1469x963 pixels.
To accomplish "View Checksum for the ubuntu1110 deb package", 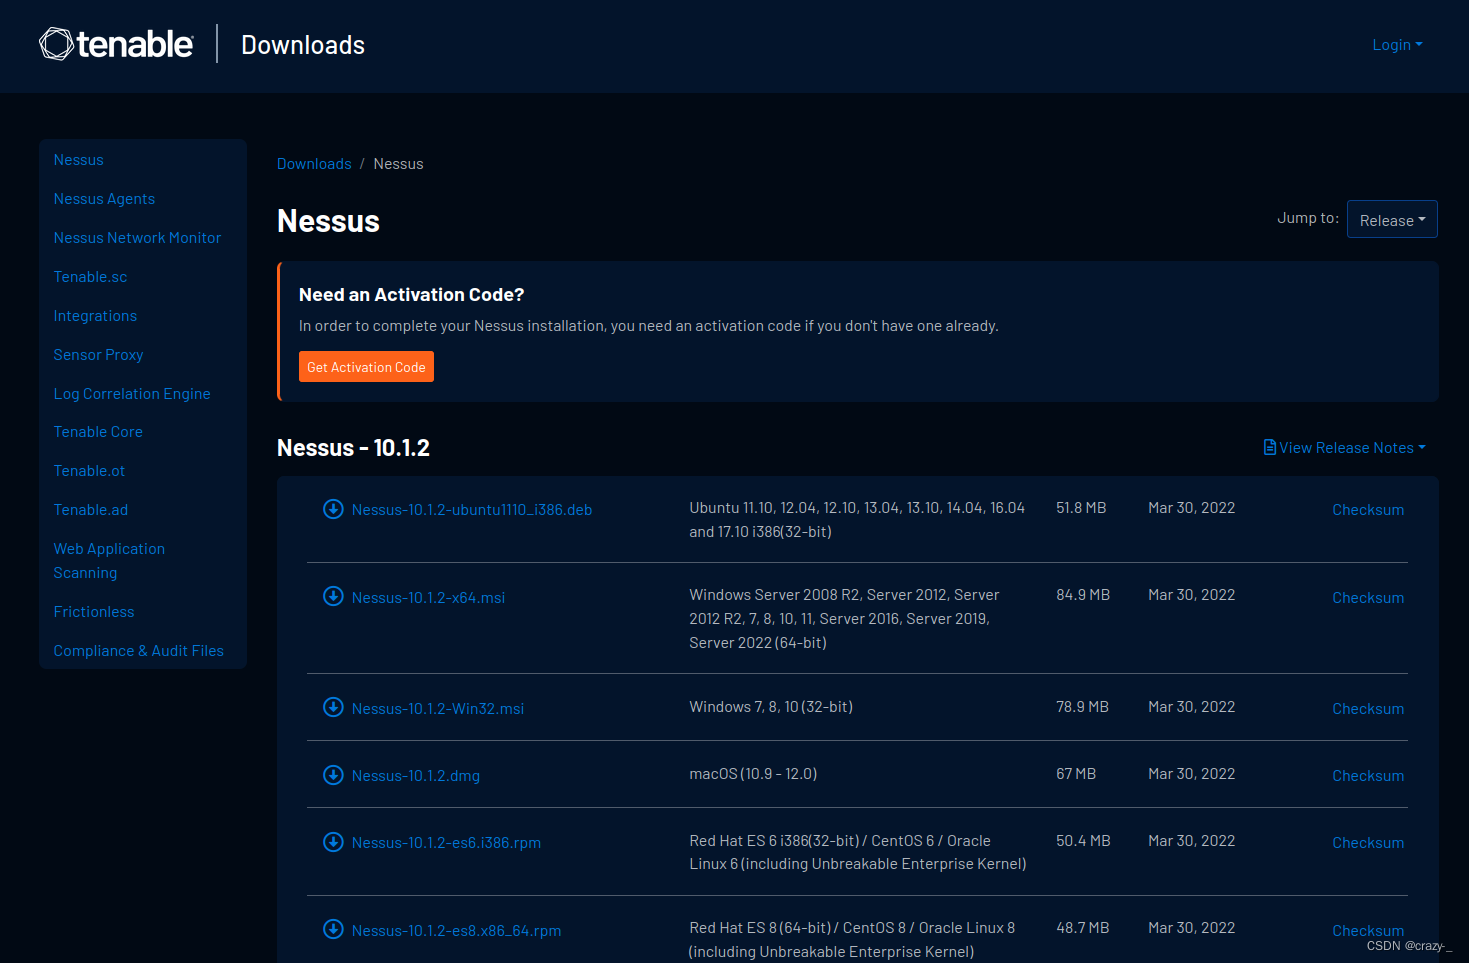I will click(1368, 510).
